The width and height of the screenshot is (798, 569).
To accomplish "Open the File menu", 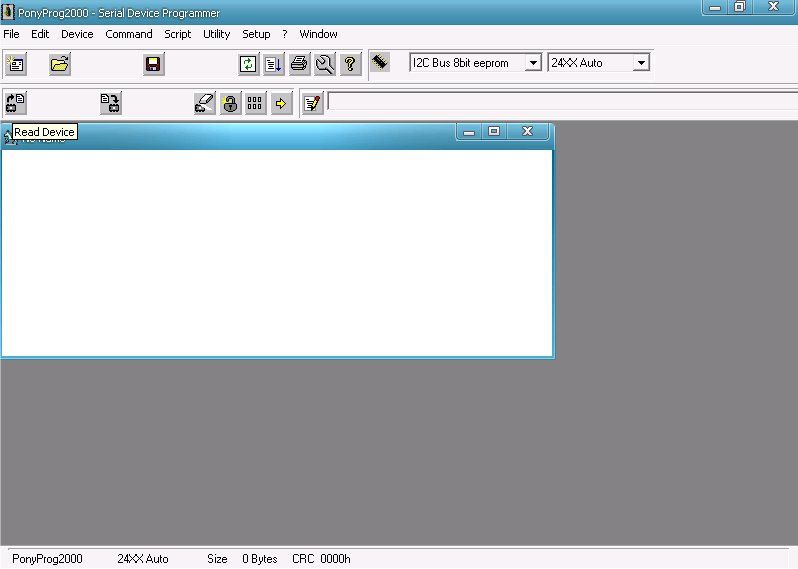I will pos(11,34).
